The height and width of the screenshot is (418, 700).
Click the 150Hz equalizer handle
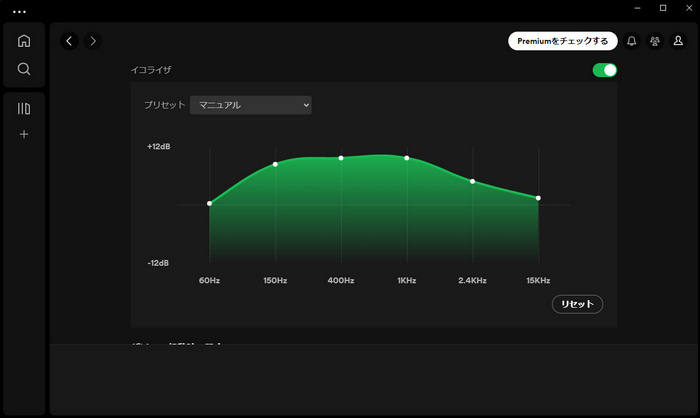click(x=275, y=164)
